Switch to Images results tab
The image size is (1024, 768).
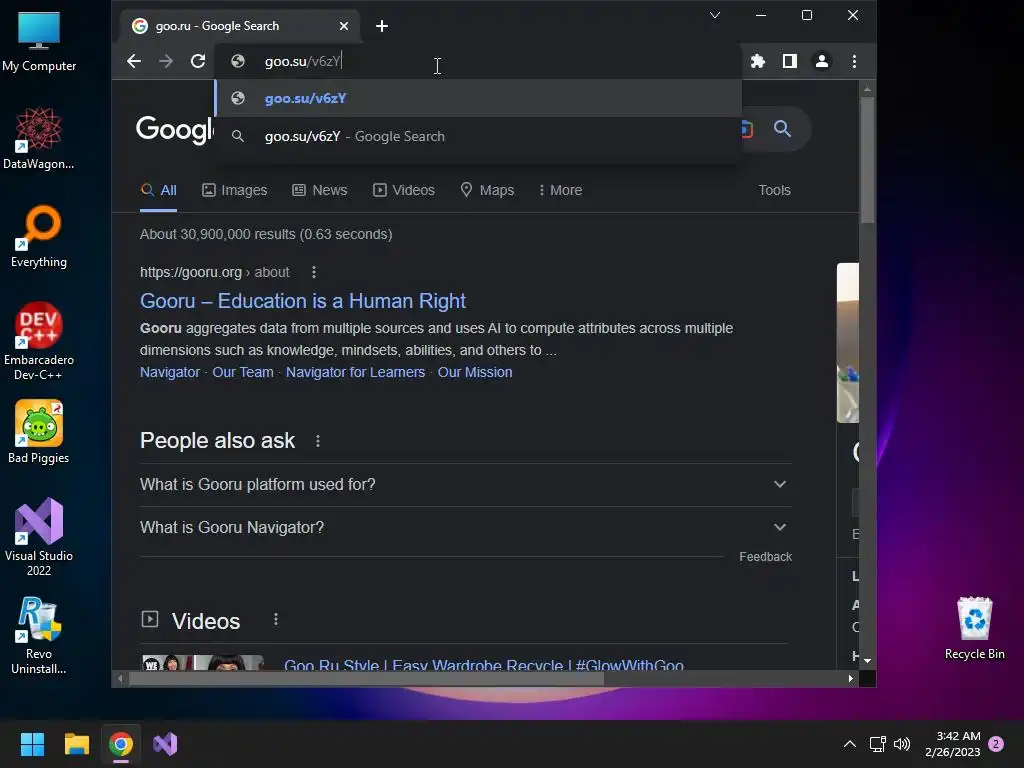pos(234,190)
